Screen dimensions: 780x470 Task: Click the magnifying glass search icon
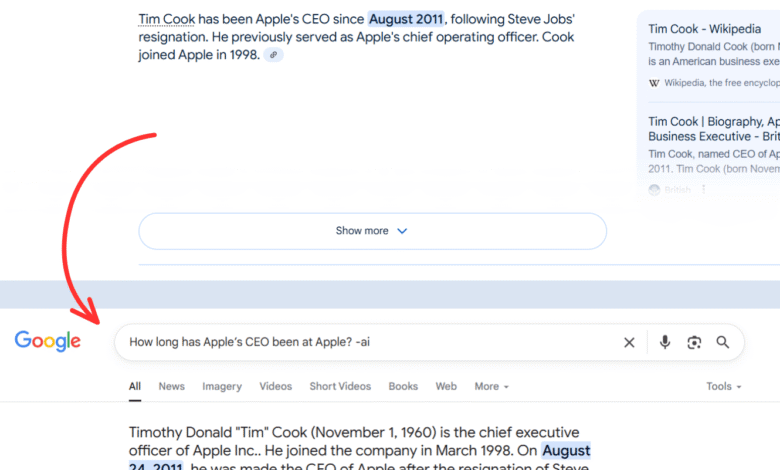click(x=723, y=342)
